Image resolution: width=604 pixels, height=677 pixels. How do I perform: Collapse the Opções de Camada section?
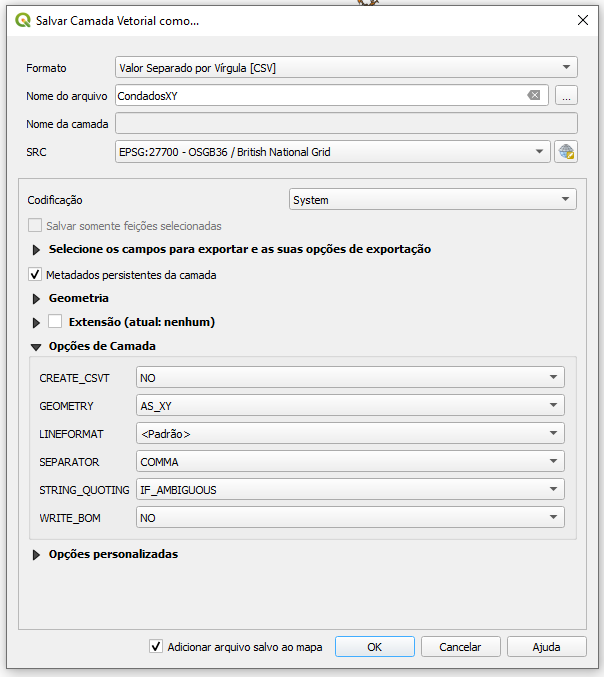37,347
